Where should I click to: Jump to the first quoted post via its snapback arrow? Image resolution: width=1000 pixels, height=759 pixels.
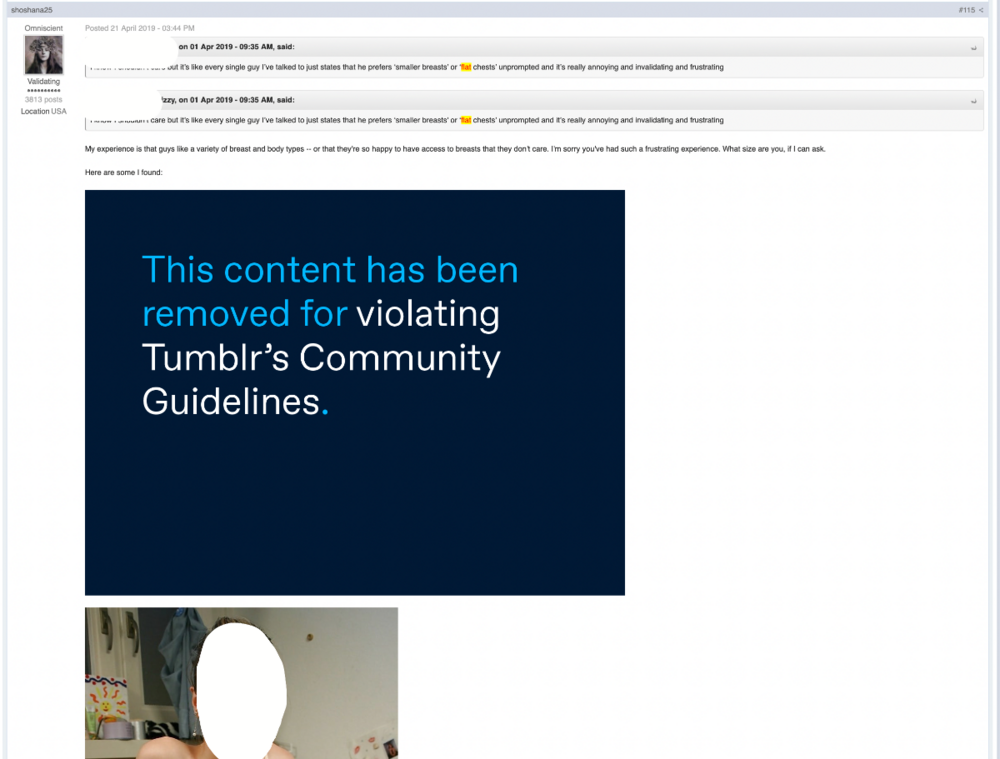pyautogui.click(x=973, y=48)
